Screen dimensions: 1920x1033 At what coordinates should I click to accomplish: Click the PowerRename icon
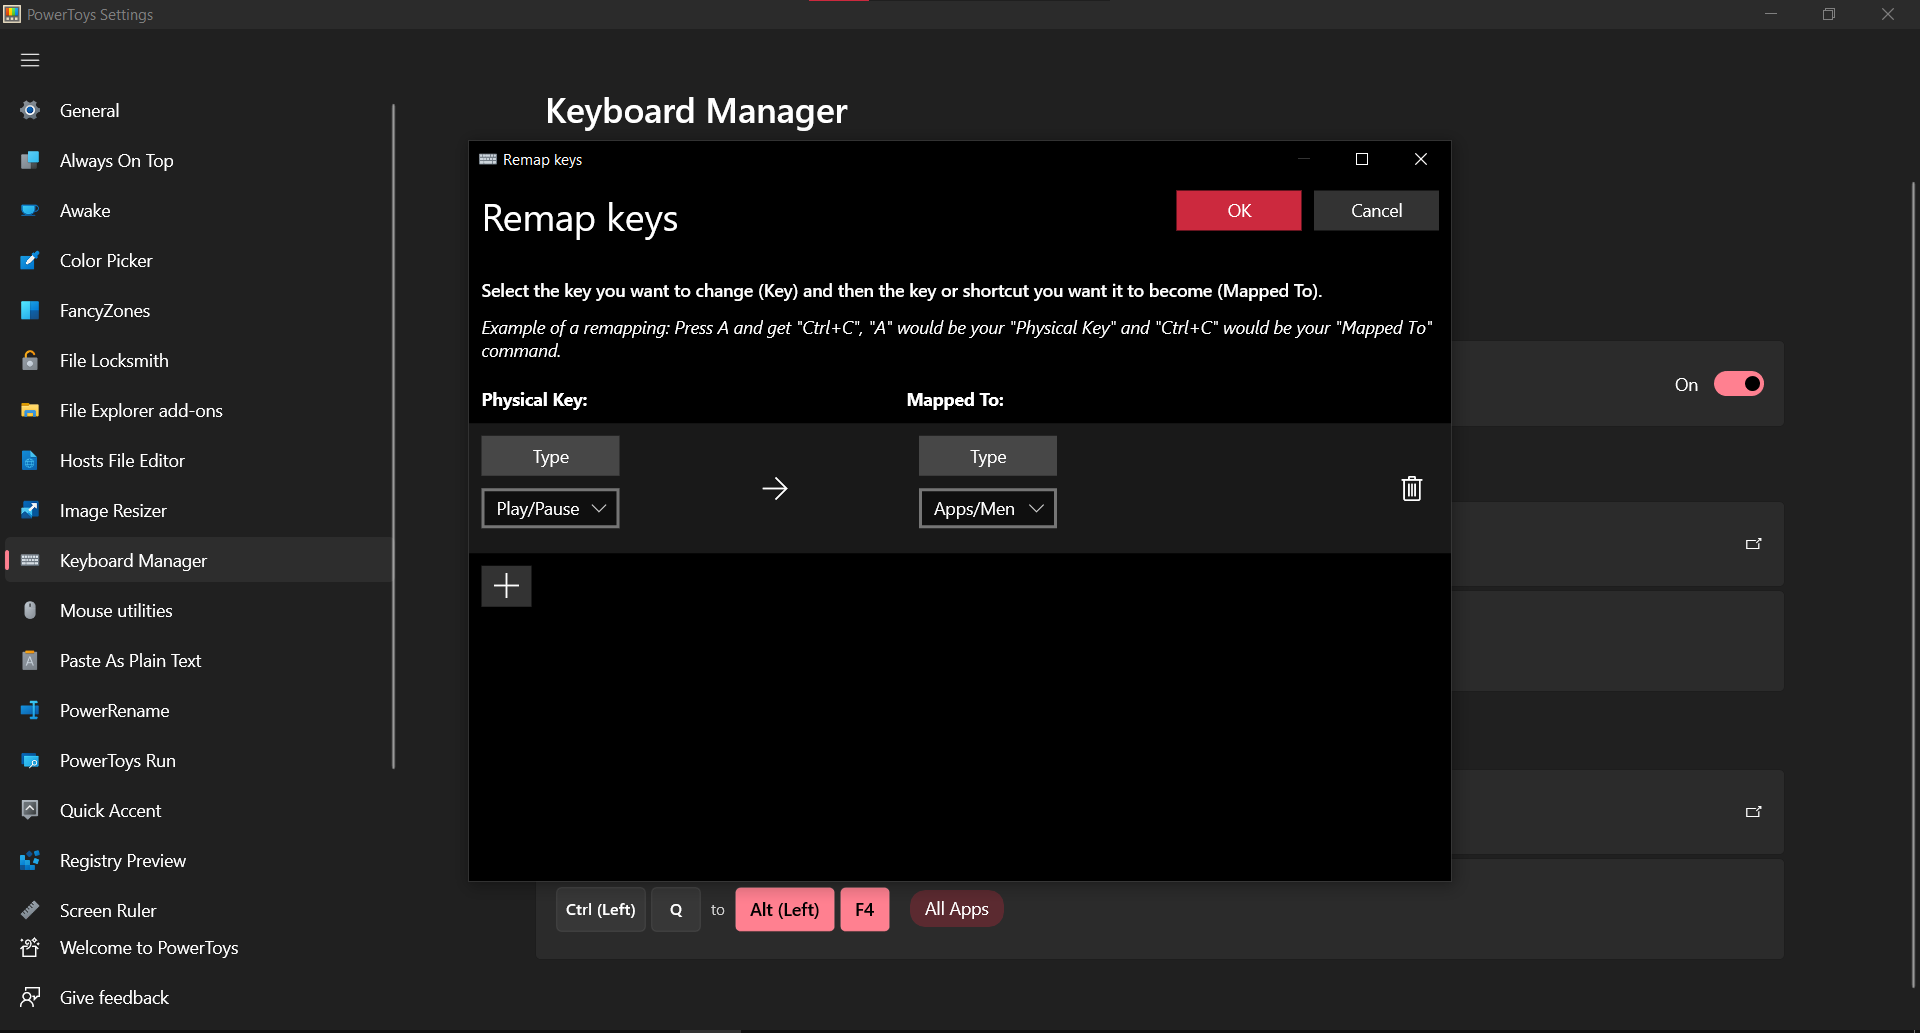(30, 710)
